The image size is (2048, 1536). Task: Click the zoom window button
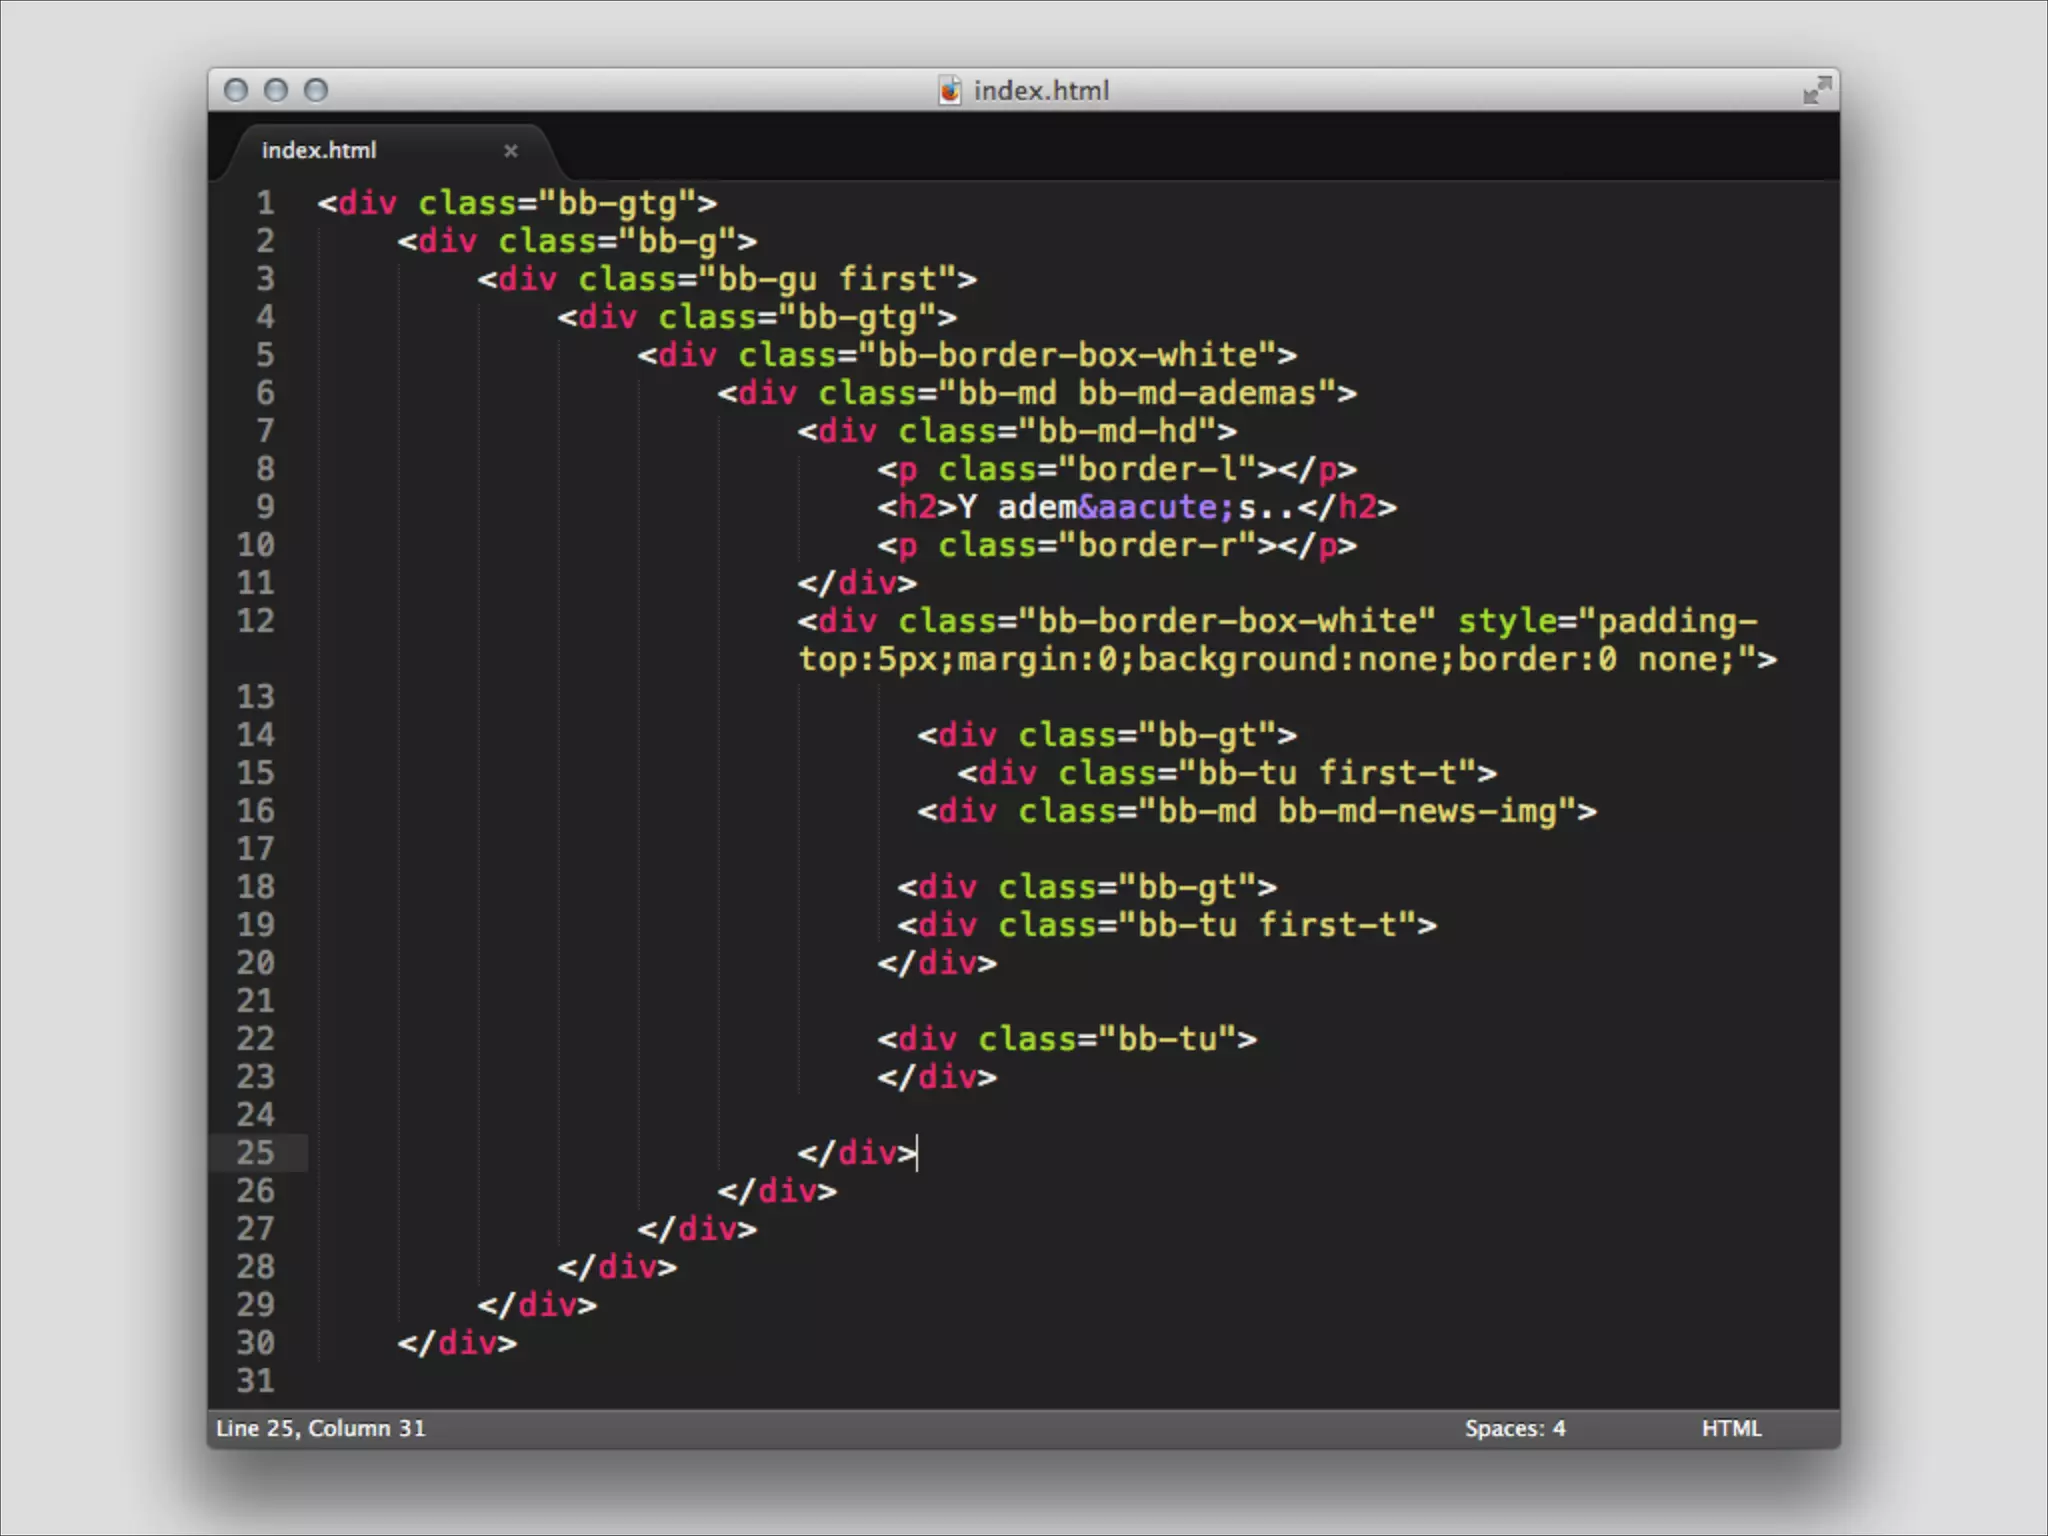[316, 91]
